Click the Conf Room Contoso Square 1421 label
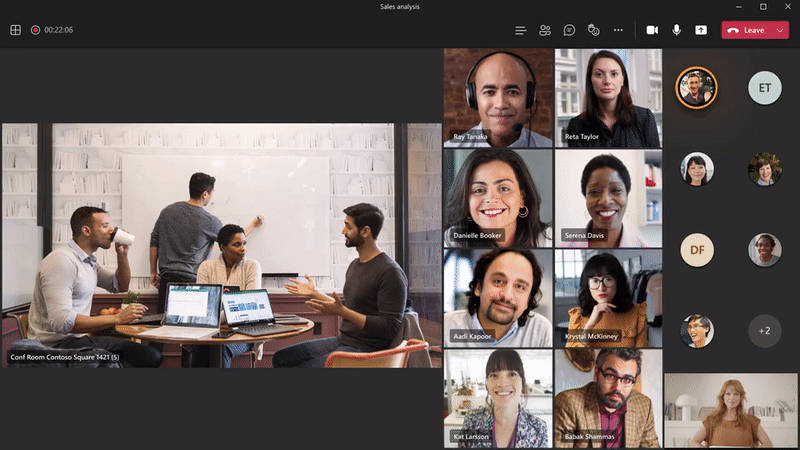Screen dimensions: 800x450 point(65,357)
